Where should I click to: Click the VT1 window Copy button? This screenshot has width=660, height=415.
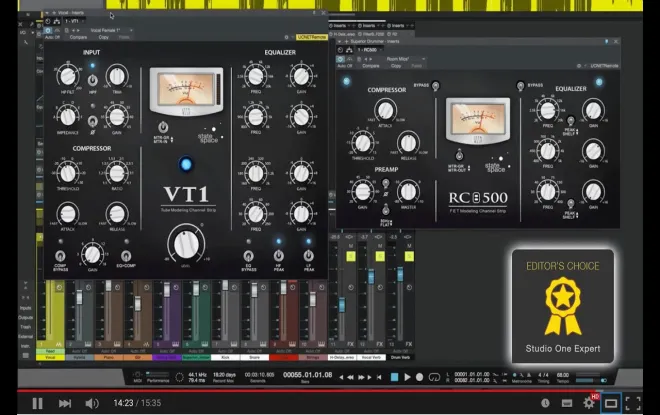pos(104,37)
